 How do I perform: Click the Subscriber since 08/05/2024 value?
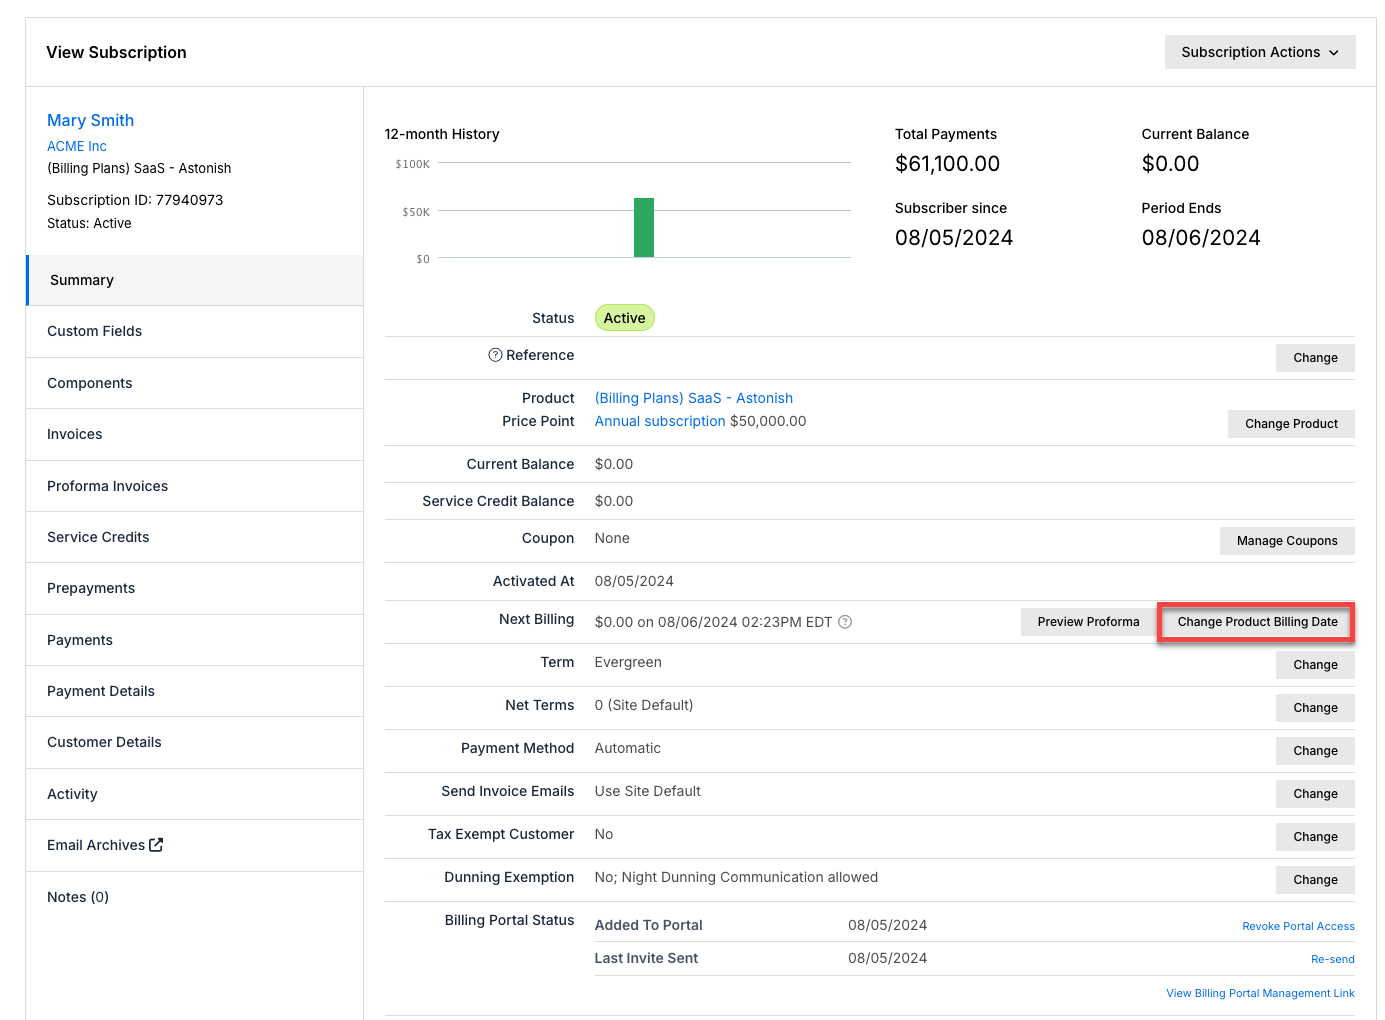tap(954, 238)
